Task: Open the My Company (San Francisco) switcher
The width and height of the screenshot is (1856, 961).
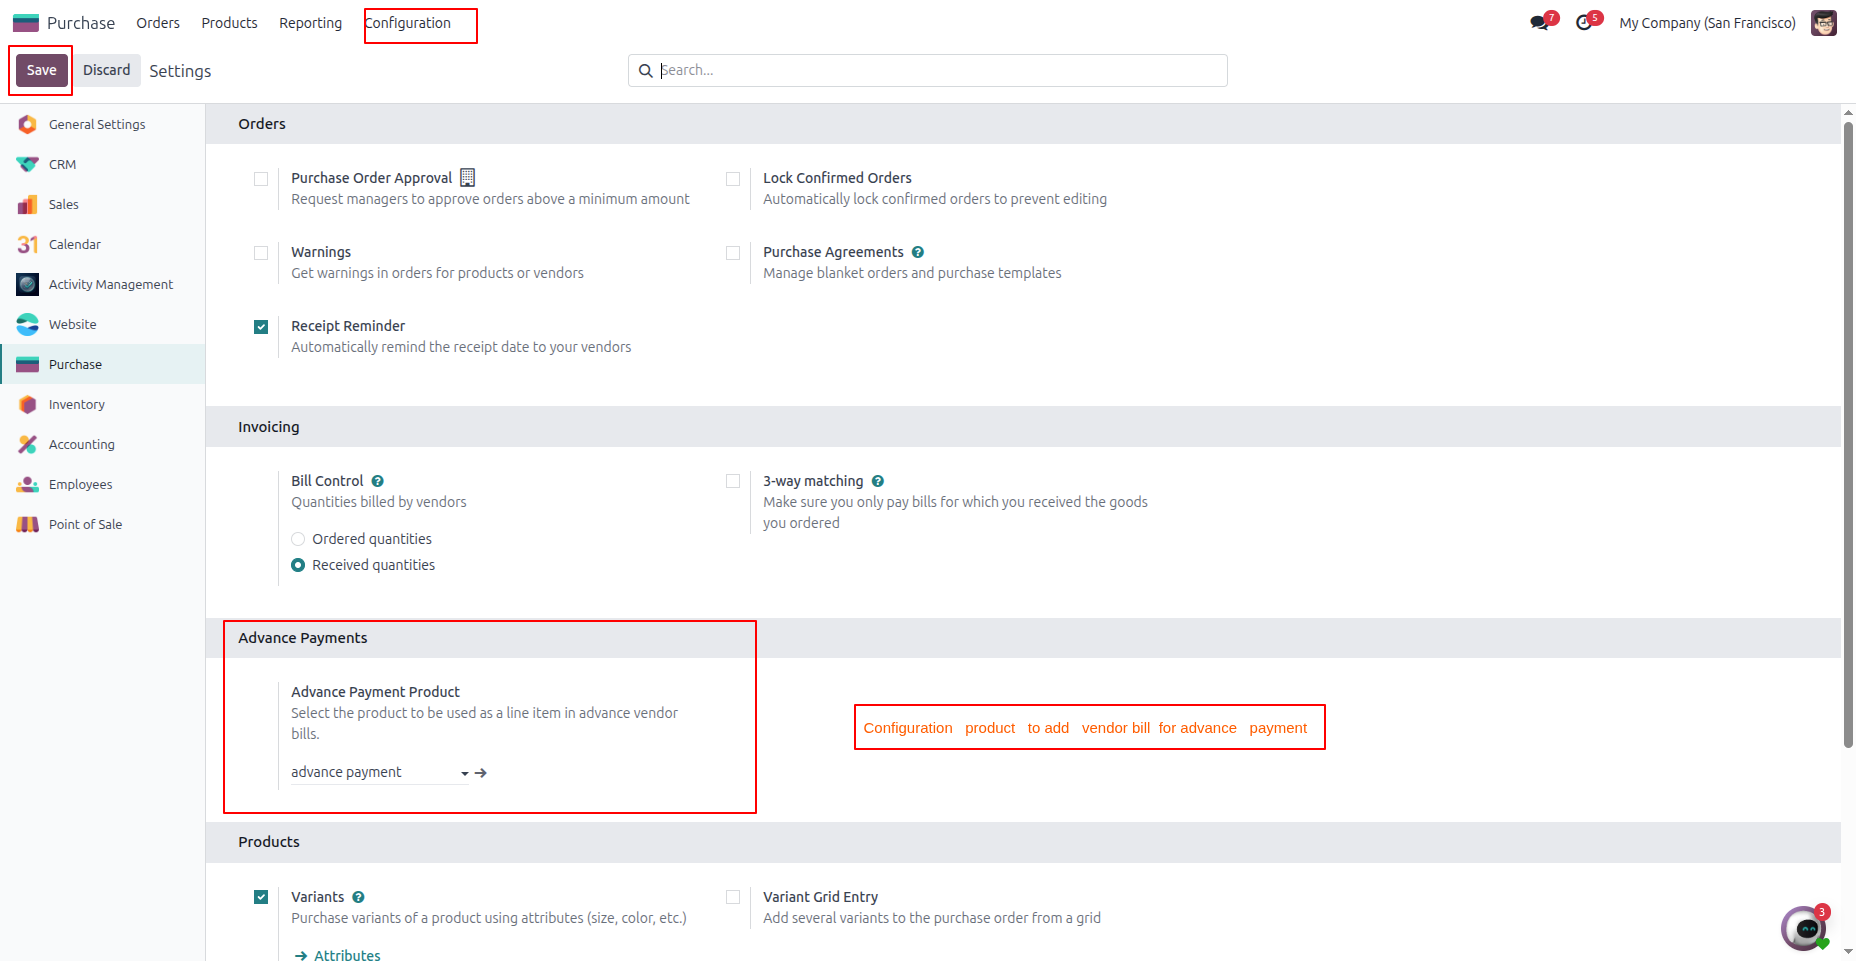Action: (x=1707, y=23)
